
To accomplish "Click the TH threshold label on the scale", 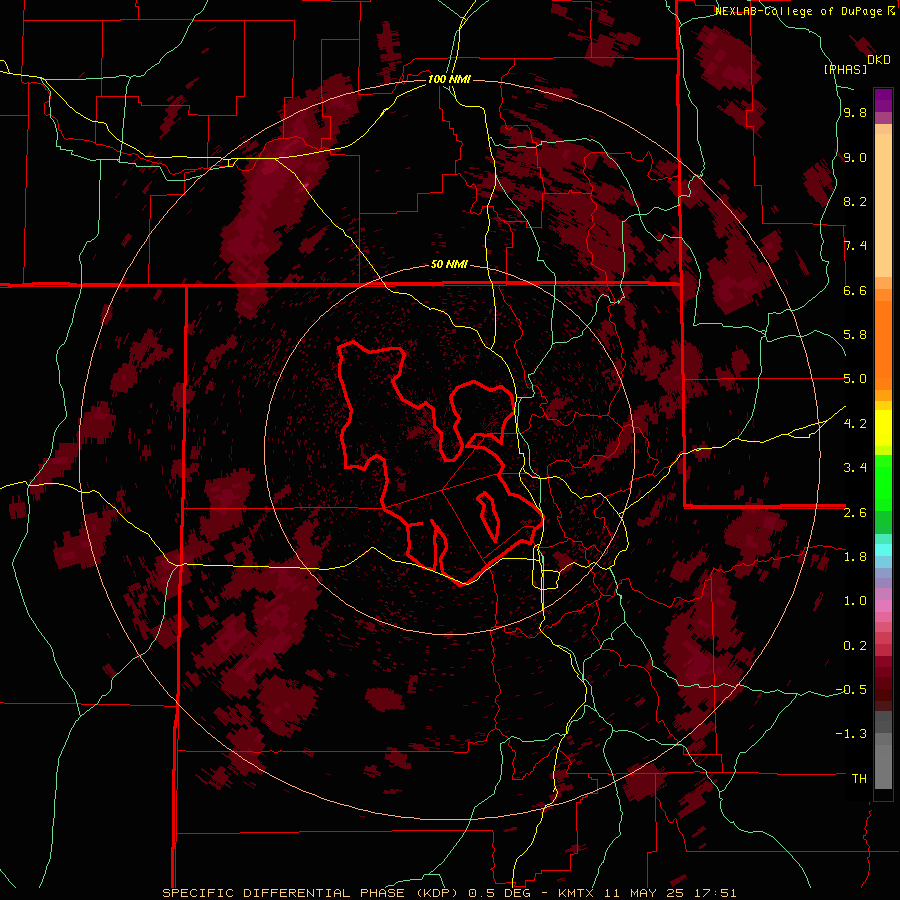I will click(x=859, y=779).
